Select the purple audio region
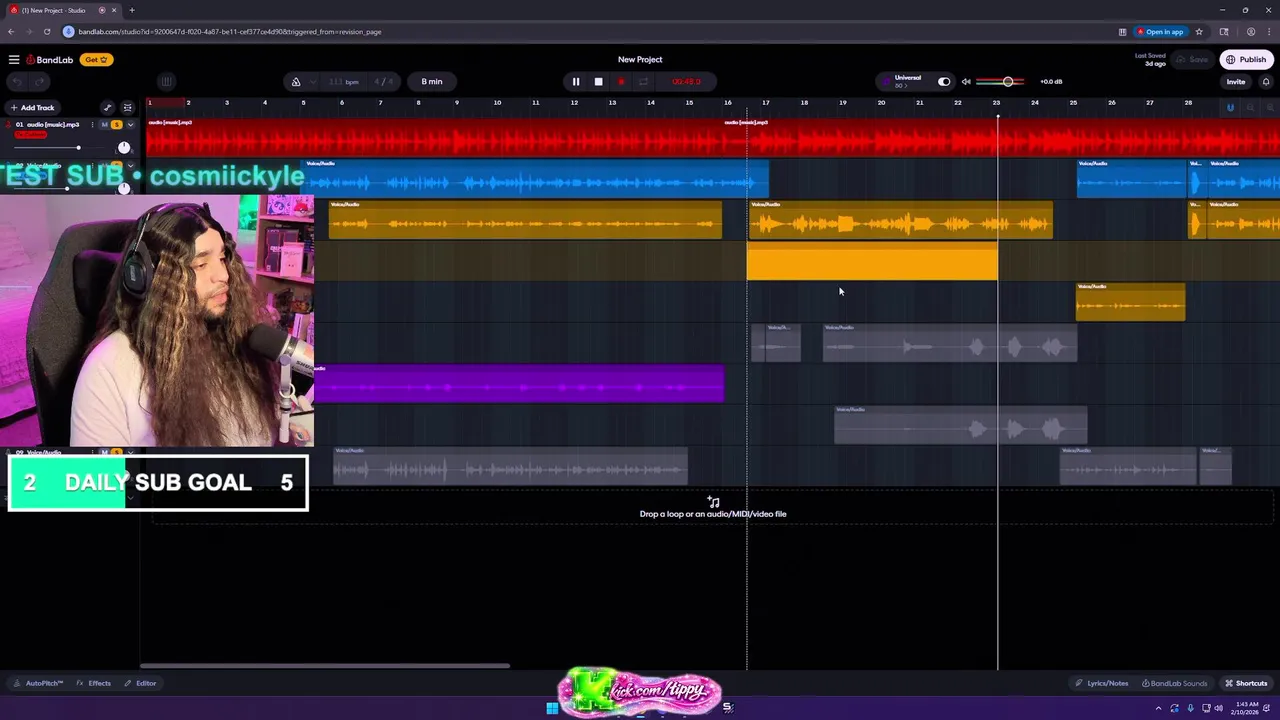 [518, 384]
